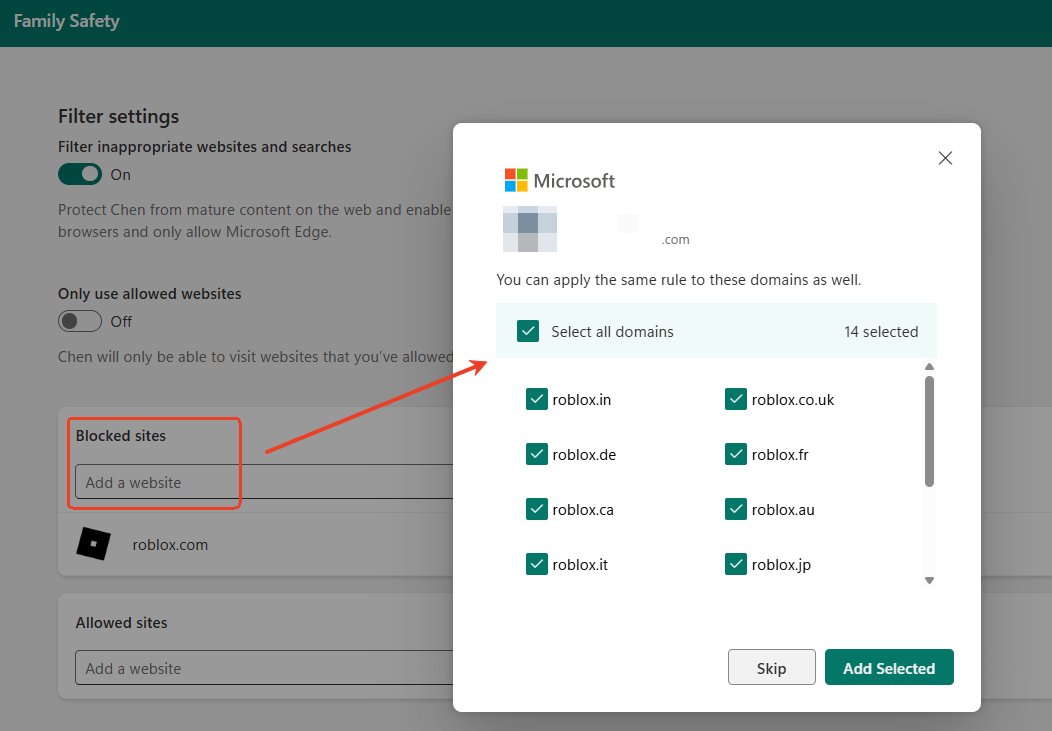Uncheck the roblox.co.uk domain
Screen dimensions: 1052x731
tap(736, 399)
